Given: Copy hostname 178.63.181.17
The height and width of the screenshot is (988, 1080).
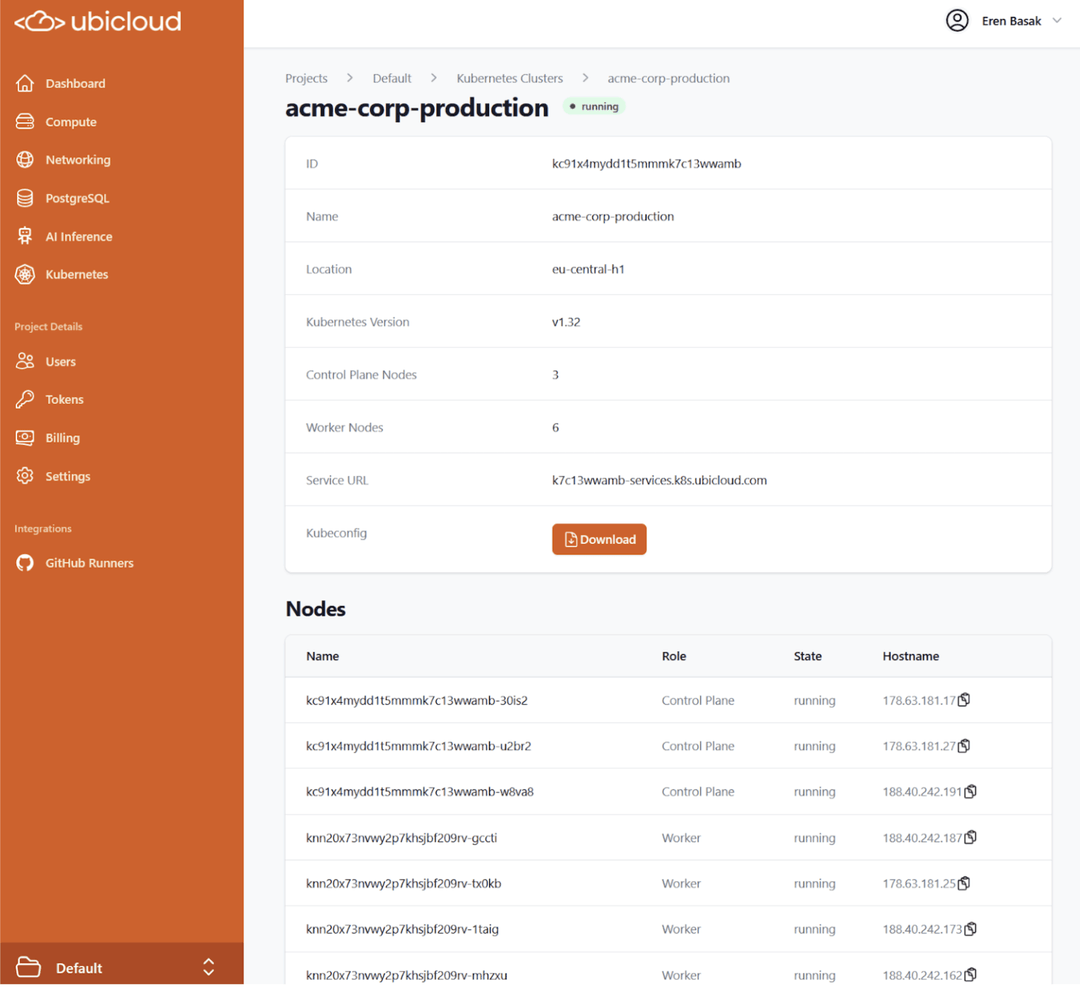Looking at the screenshot, I should point(964,700).
